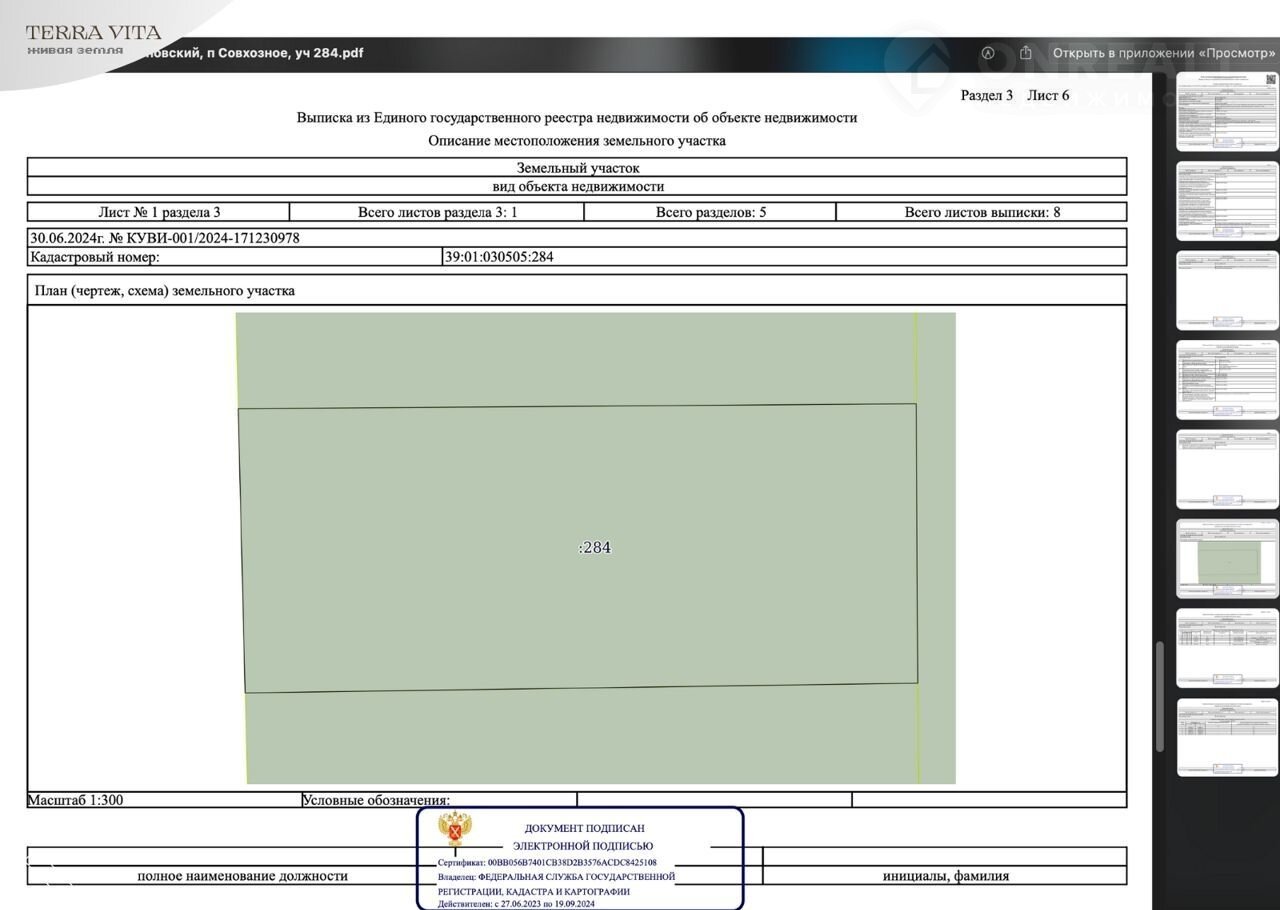1280x910 pixels.
Task: Select first page thumbnail with QR code
Action: [1227, 111]
